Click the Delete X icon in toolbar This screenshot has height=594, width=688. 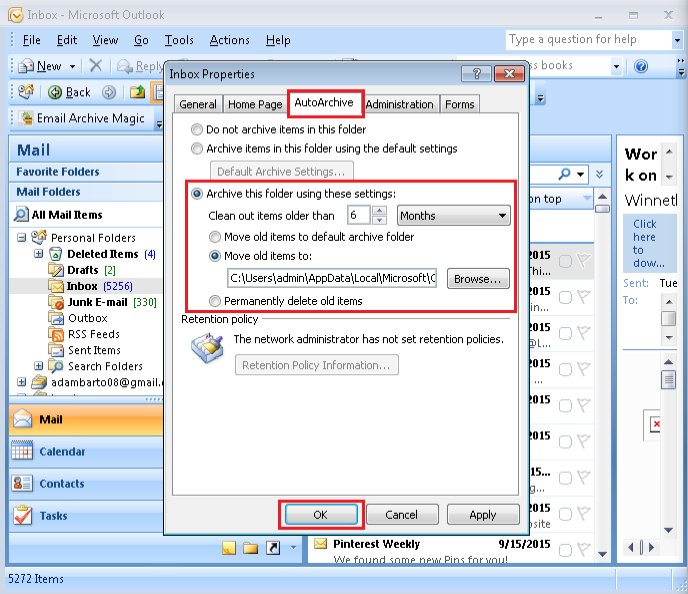(95, 66)
